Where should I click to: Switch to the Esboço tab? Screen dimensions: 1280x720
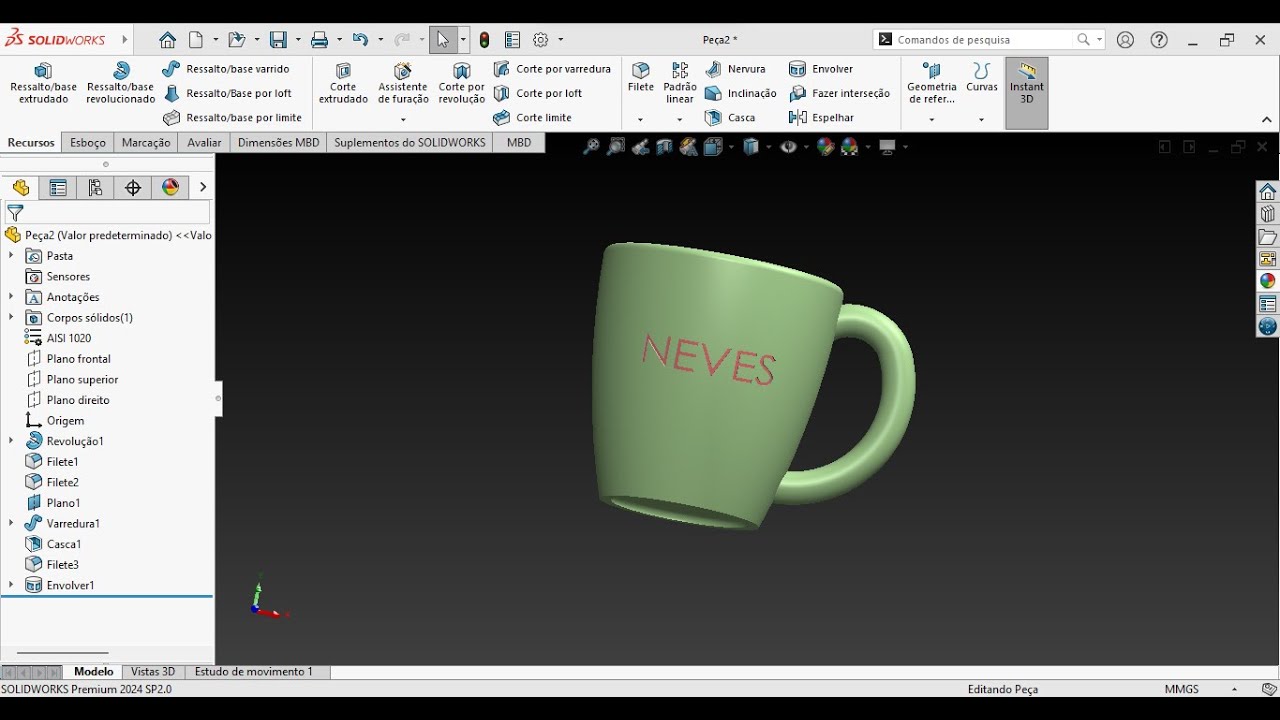(88, 143)
